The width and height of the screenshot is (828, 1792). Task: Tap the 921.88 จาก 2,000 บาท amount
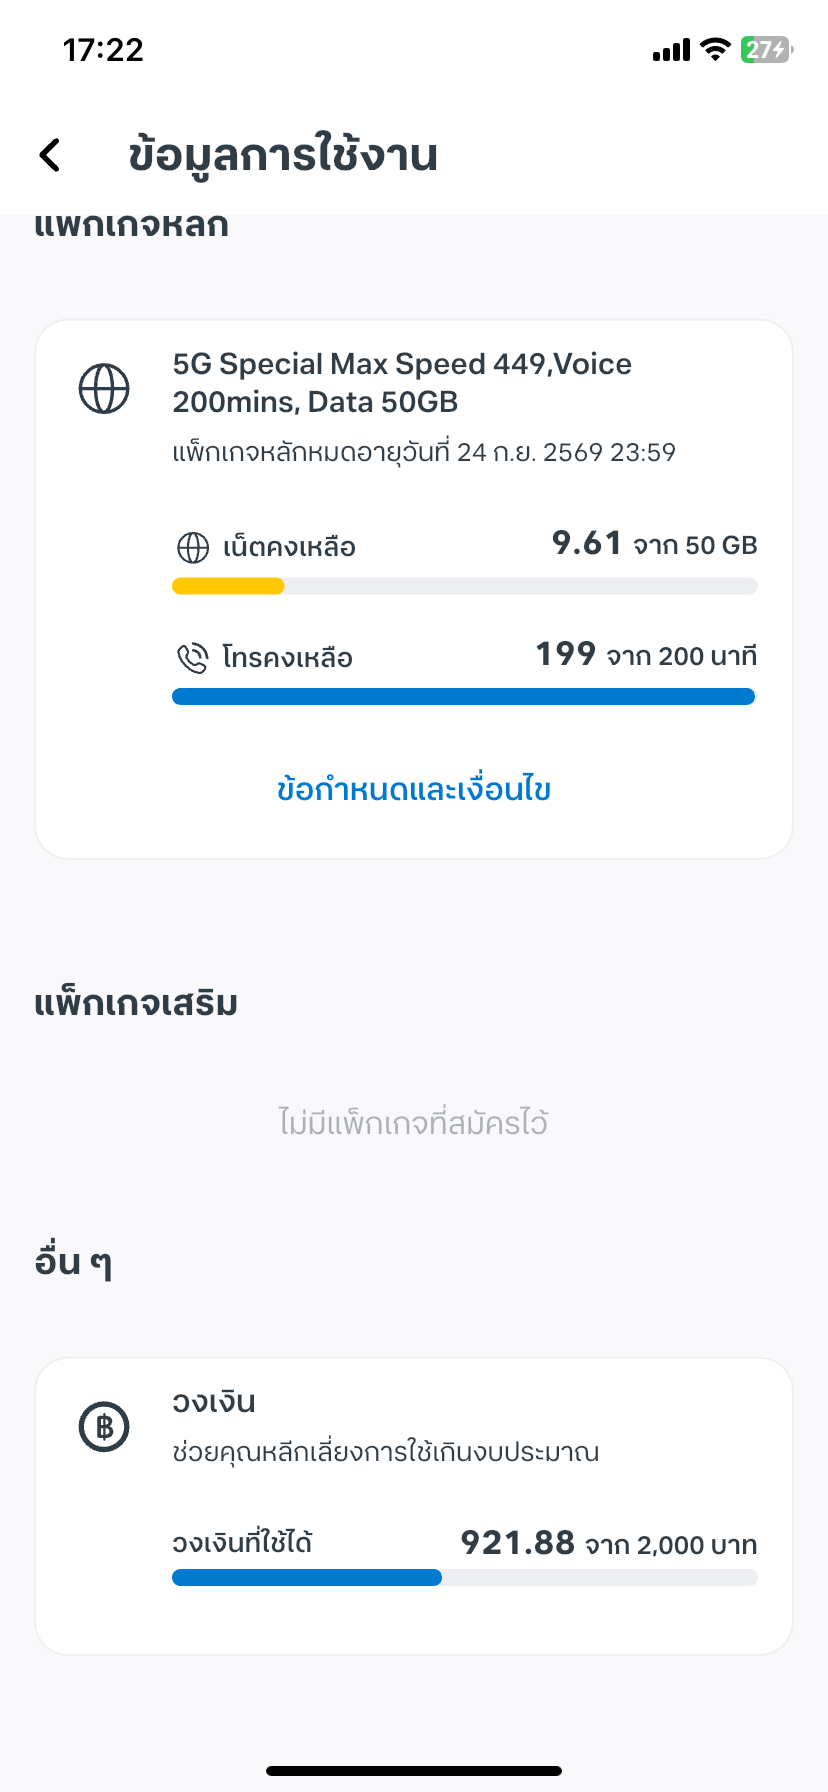coord(608,1543)
